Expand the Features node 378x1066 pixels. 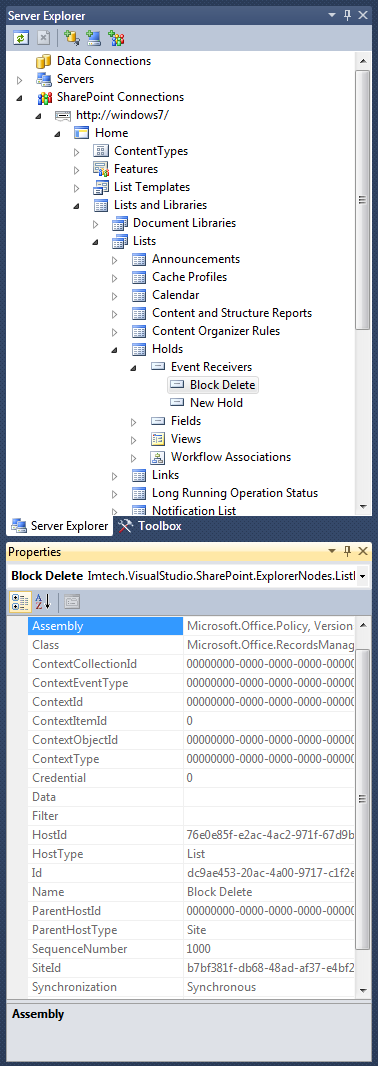pyautogui.click(x=77, y=169)
